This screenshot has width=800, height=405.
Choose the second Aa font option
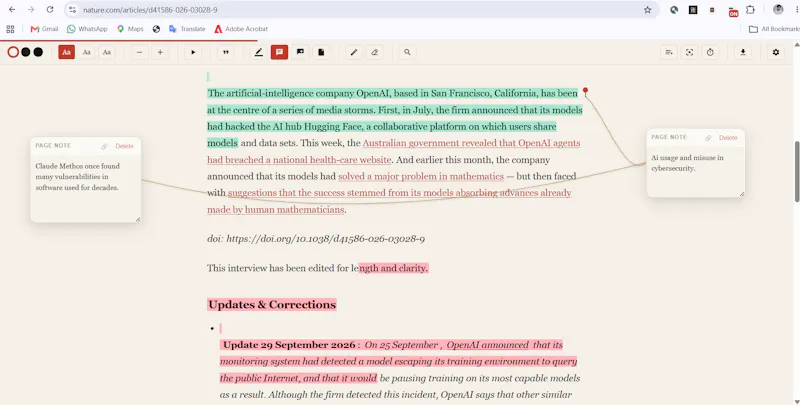87,52
